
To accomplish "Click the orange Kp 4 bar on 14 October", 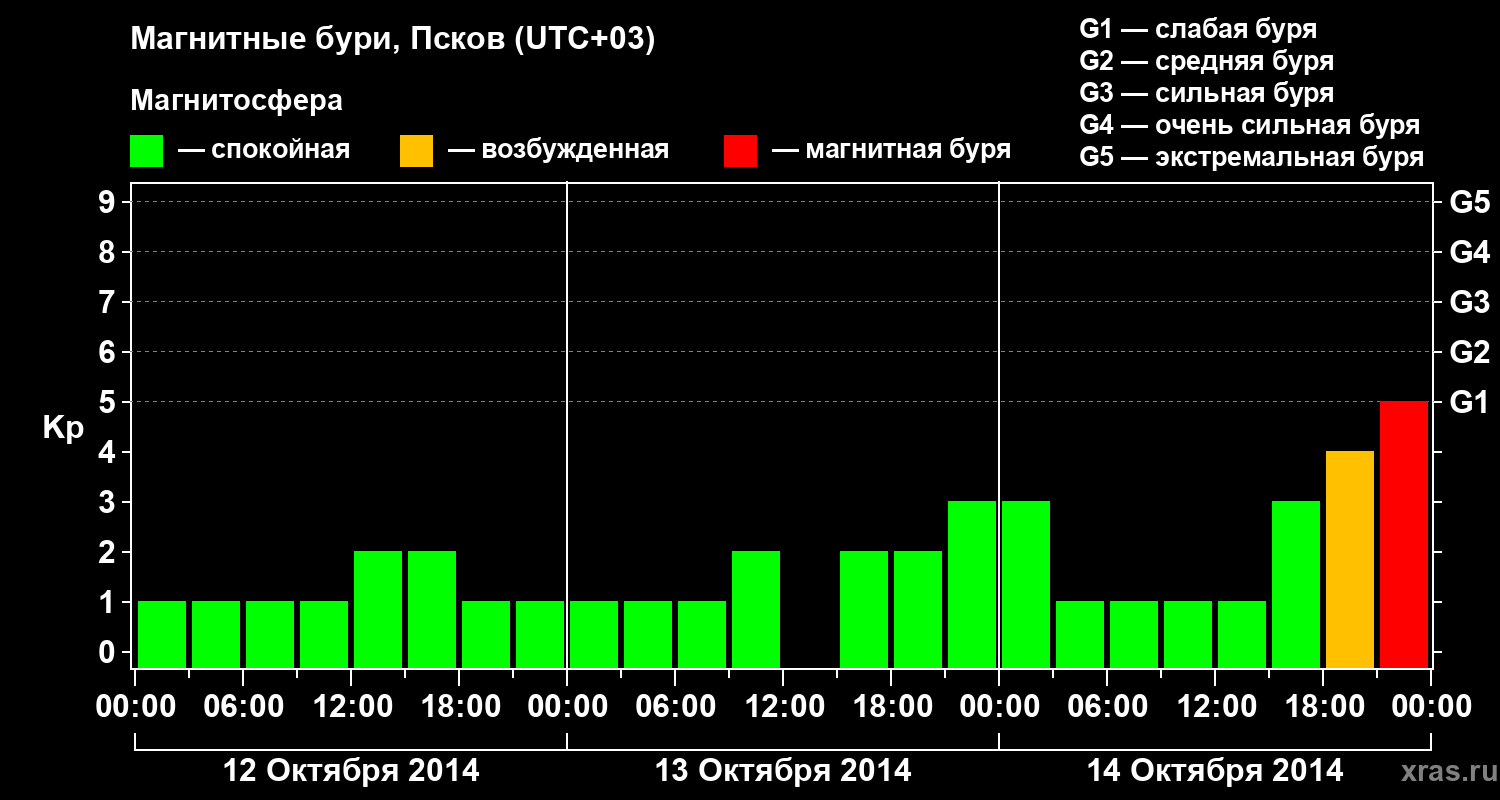I will pyautogui.click(x=1350, y=559).
